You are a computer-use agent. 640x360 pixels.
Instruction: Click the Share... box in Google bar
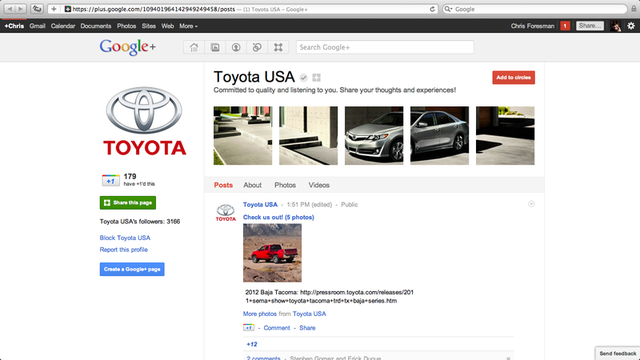pos(590,26)
